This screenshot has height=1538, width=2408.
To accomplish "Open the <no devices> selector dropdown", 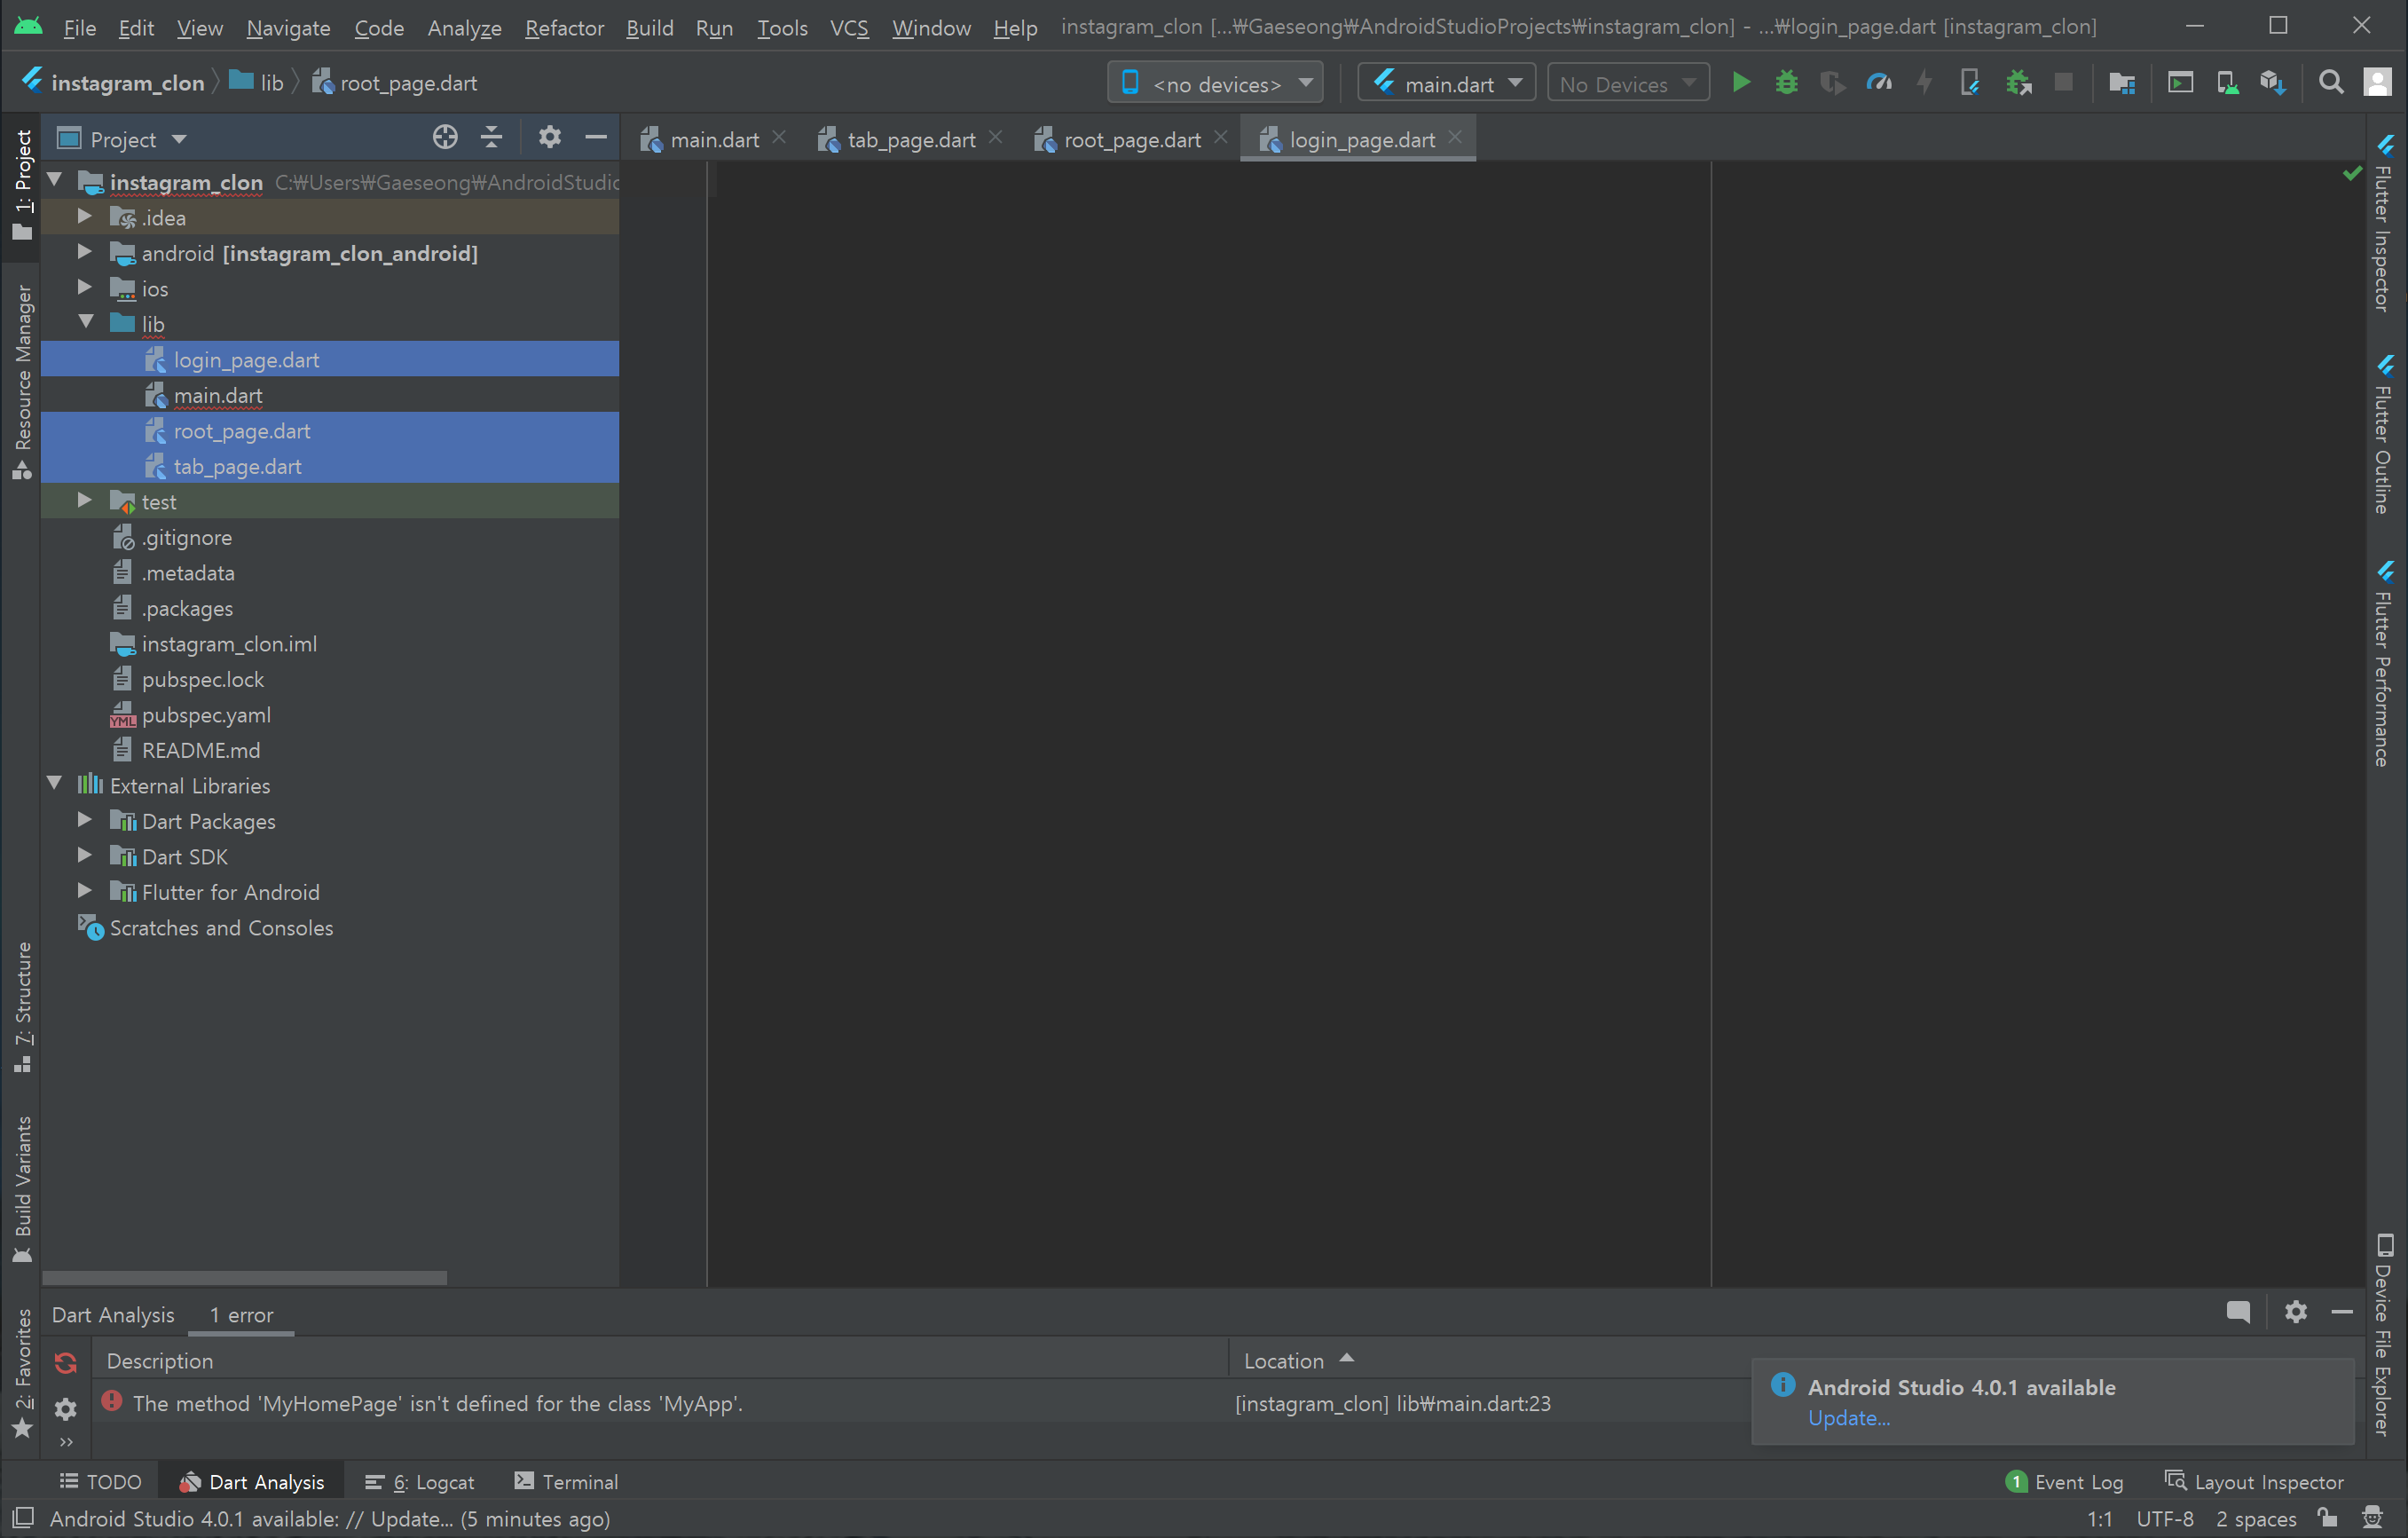I will coord(1214,83).
